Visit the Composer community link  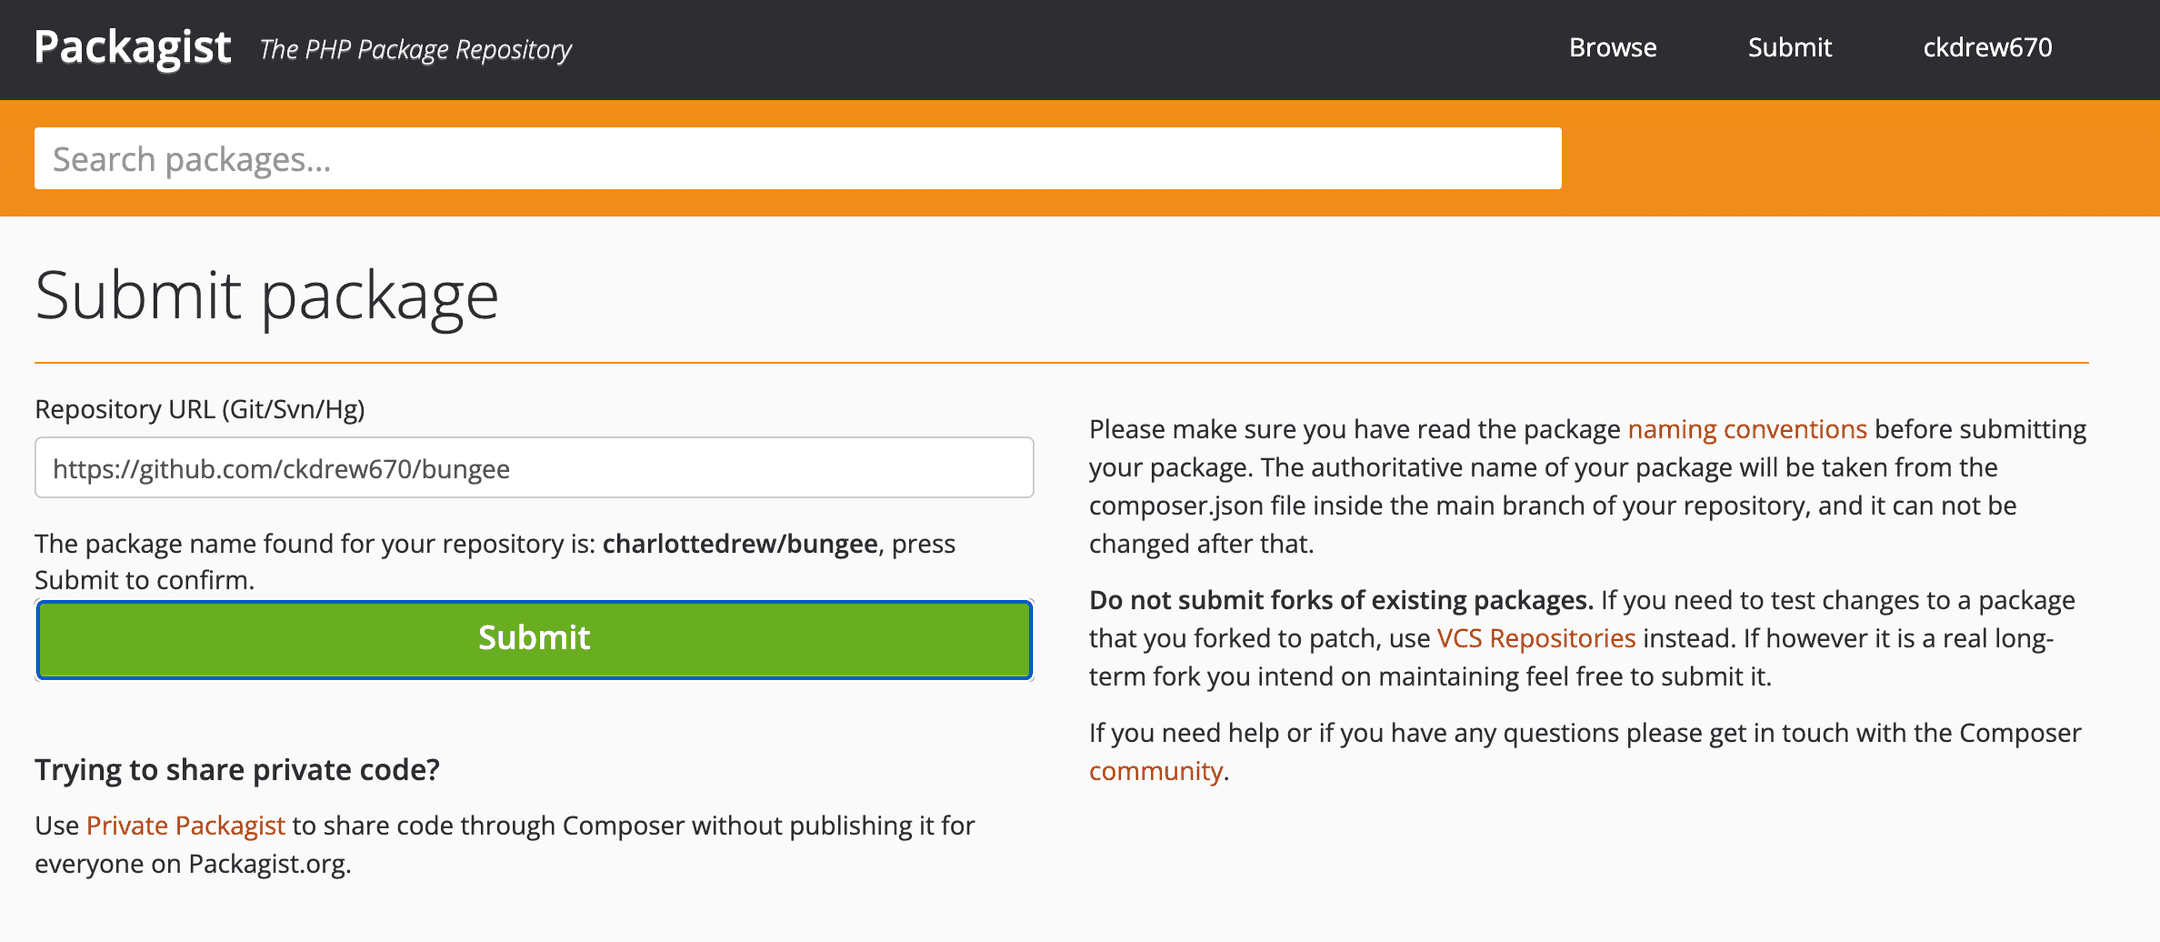(x=1155, y=770)
